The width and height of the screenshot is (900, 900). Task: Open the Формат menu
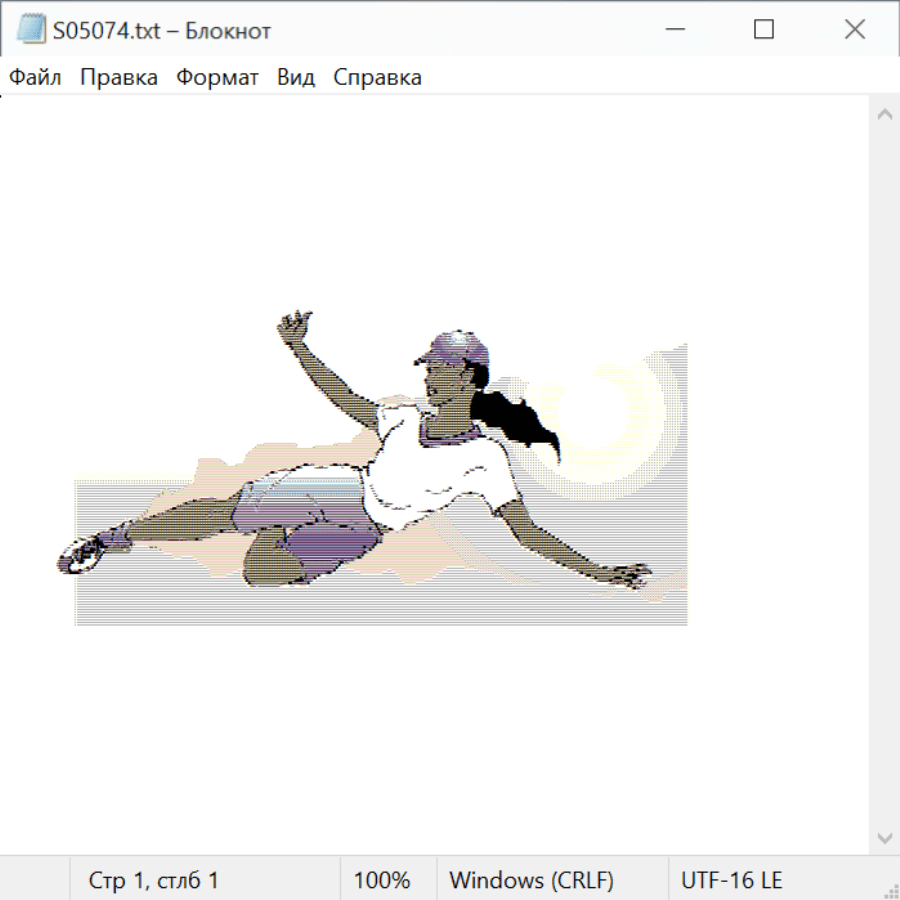coord(217,77)
